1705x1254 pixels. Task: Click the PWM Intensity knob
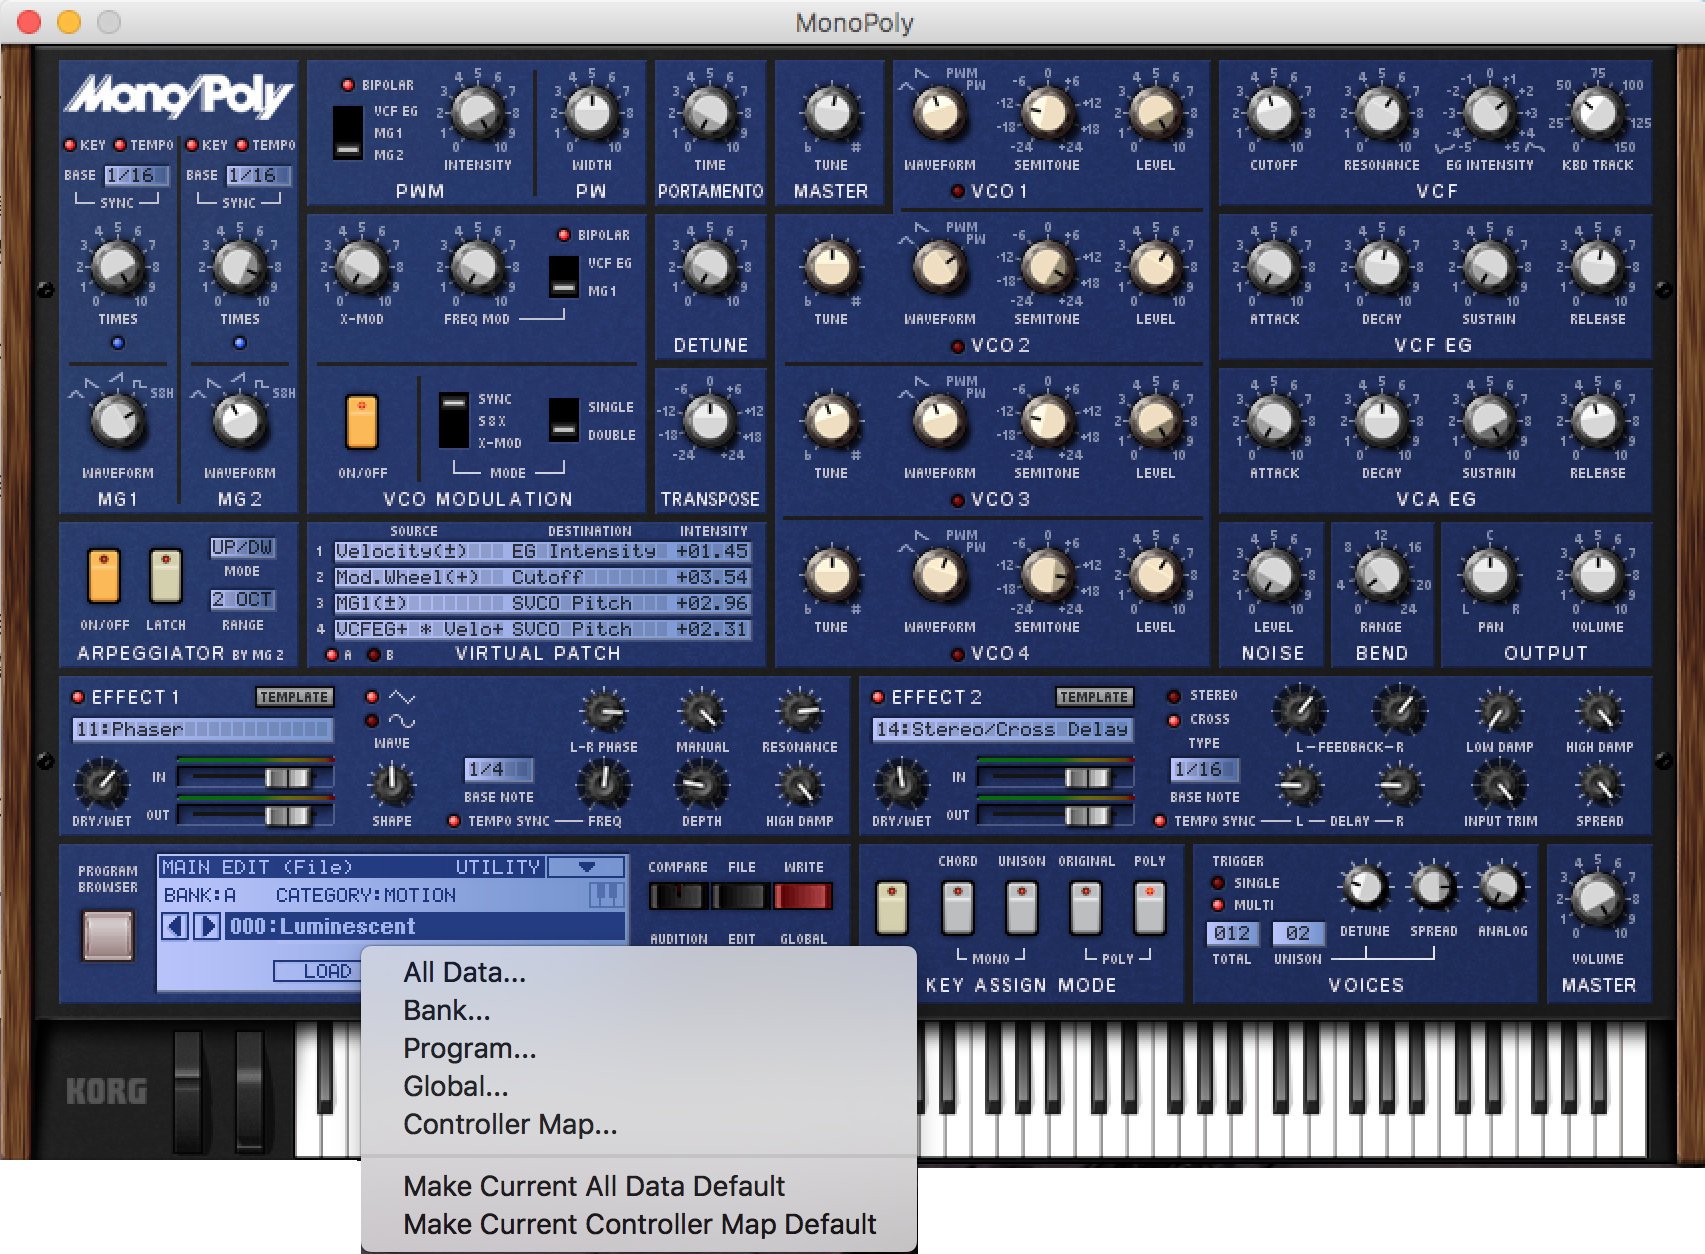click(x=477, y=114)
